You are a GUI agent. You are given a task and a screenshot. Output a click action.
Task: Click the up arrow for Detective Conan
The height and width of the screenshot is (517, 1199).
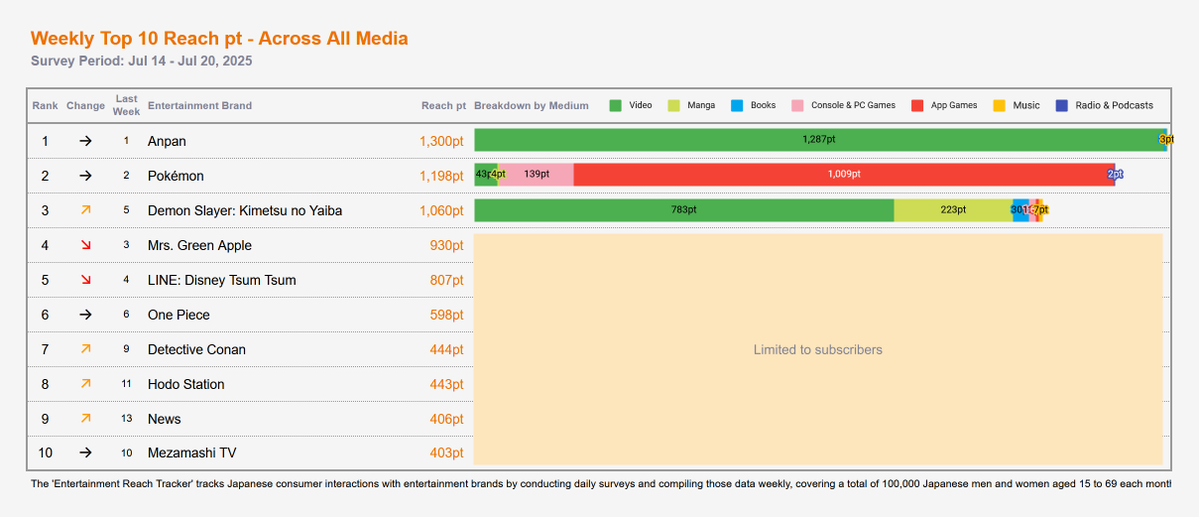pos(86,349)
